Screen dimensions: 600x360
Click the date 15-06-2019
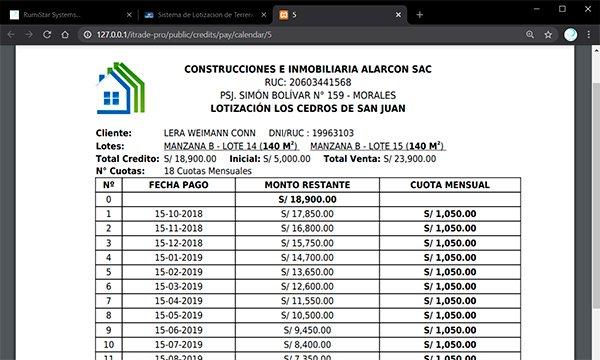pos(179,330)
